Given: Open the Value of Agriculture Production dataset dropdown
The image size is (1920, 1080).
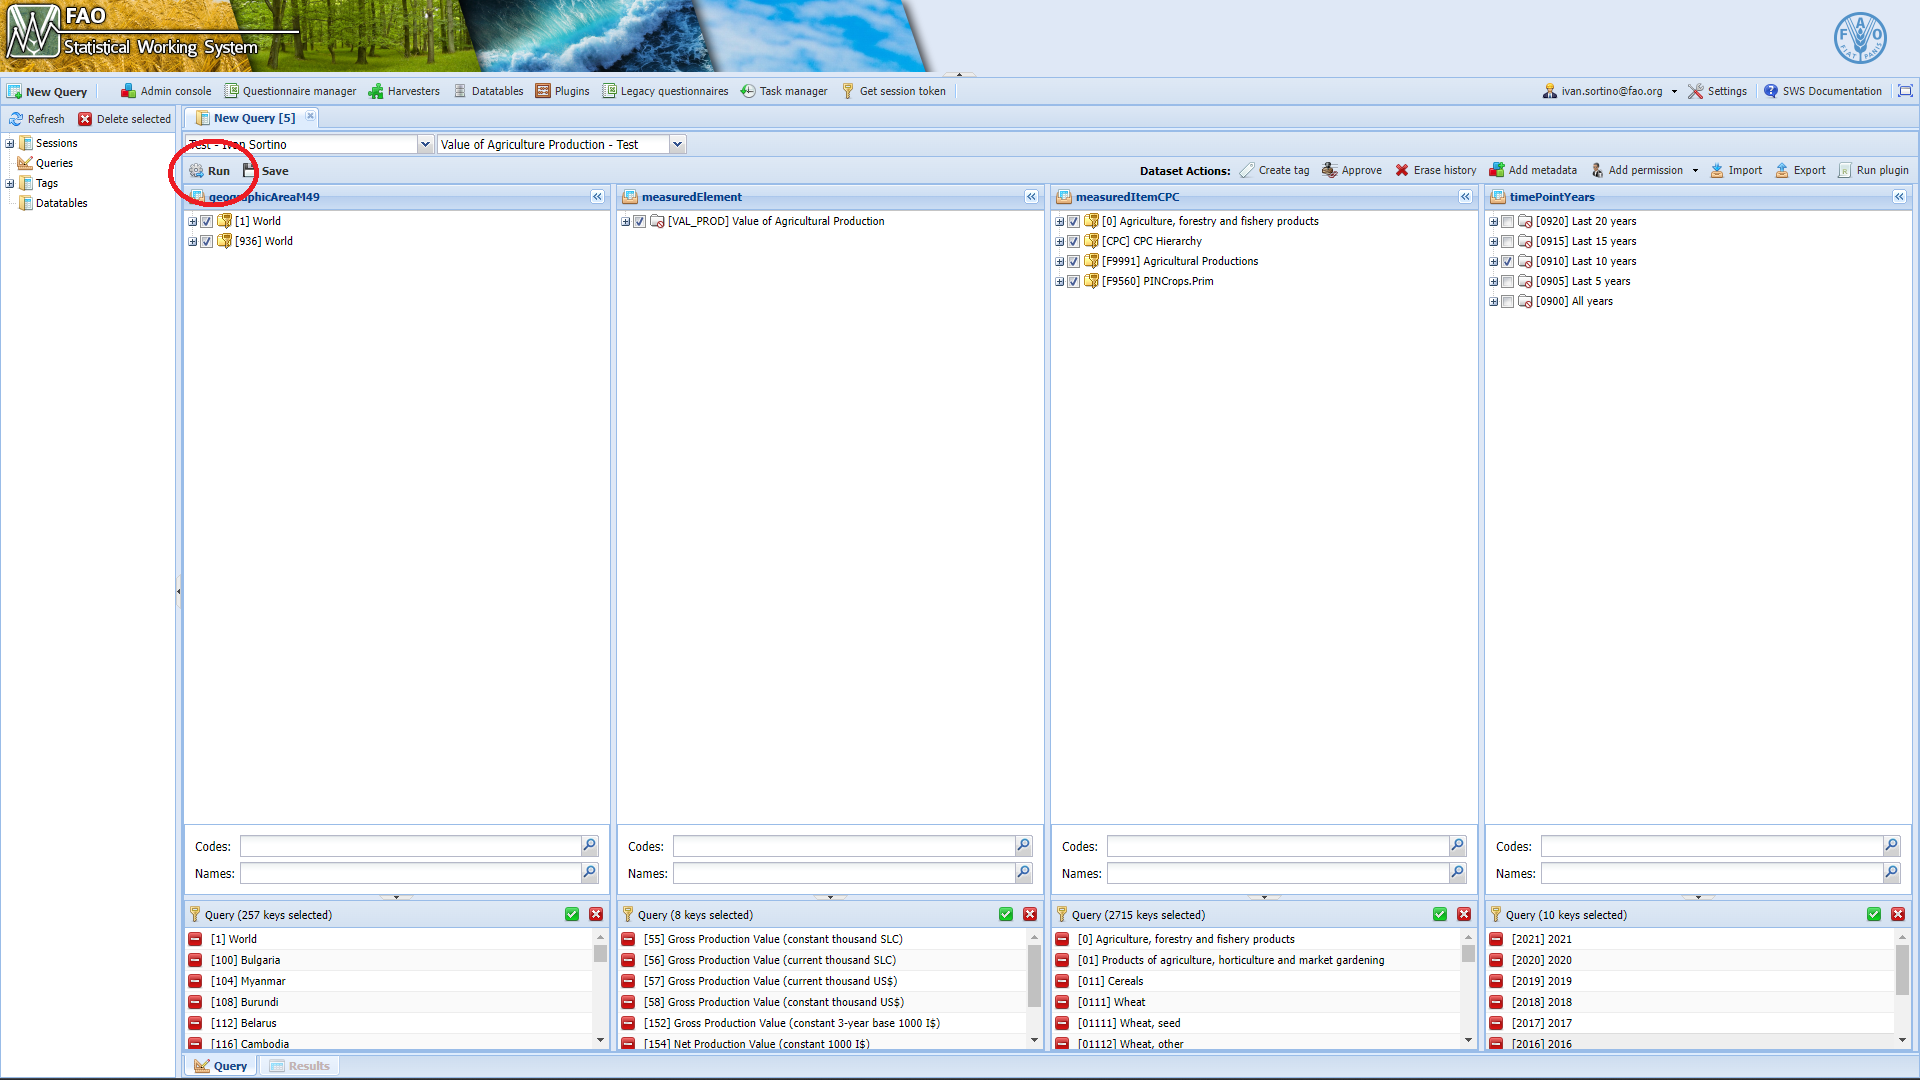Looking at the screenshot, I should (x=677, y=144).
